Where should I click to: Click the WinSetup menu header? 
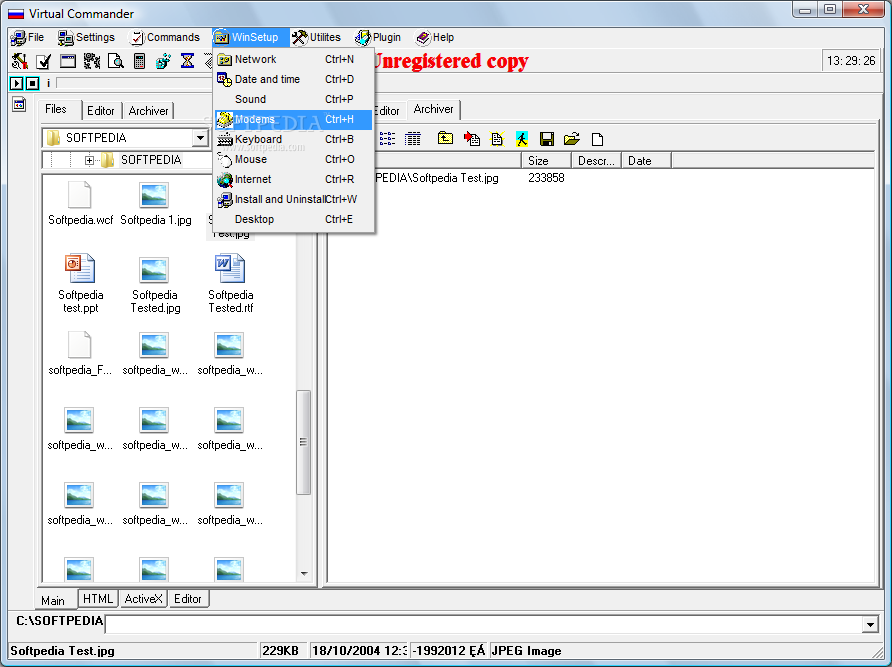(251, 38)
